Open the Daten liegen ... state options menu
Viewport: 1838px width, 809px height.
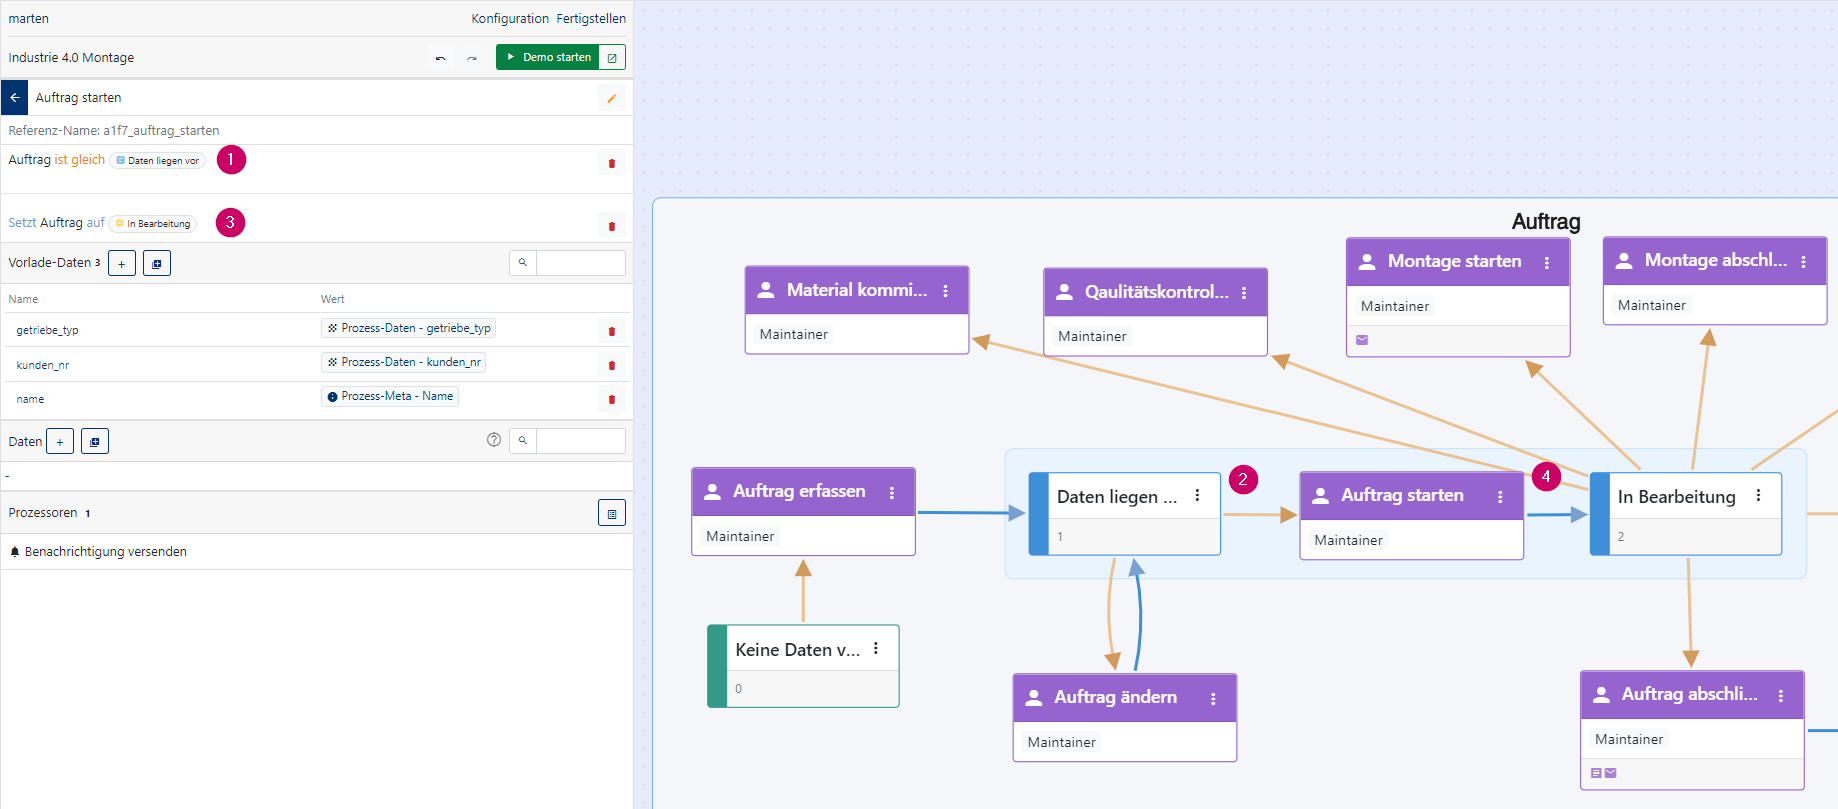1197,495
